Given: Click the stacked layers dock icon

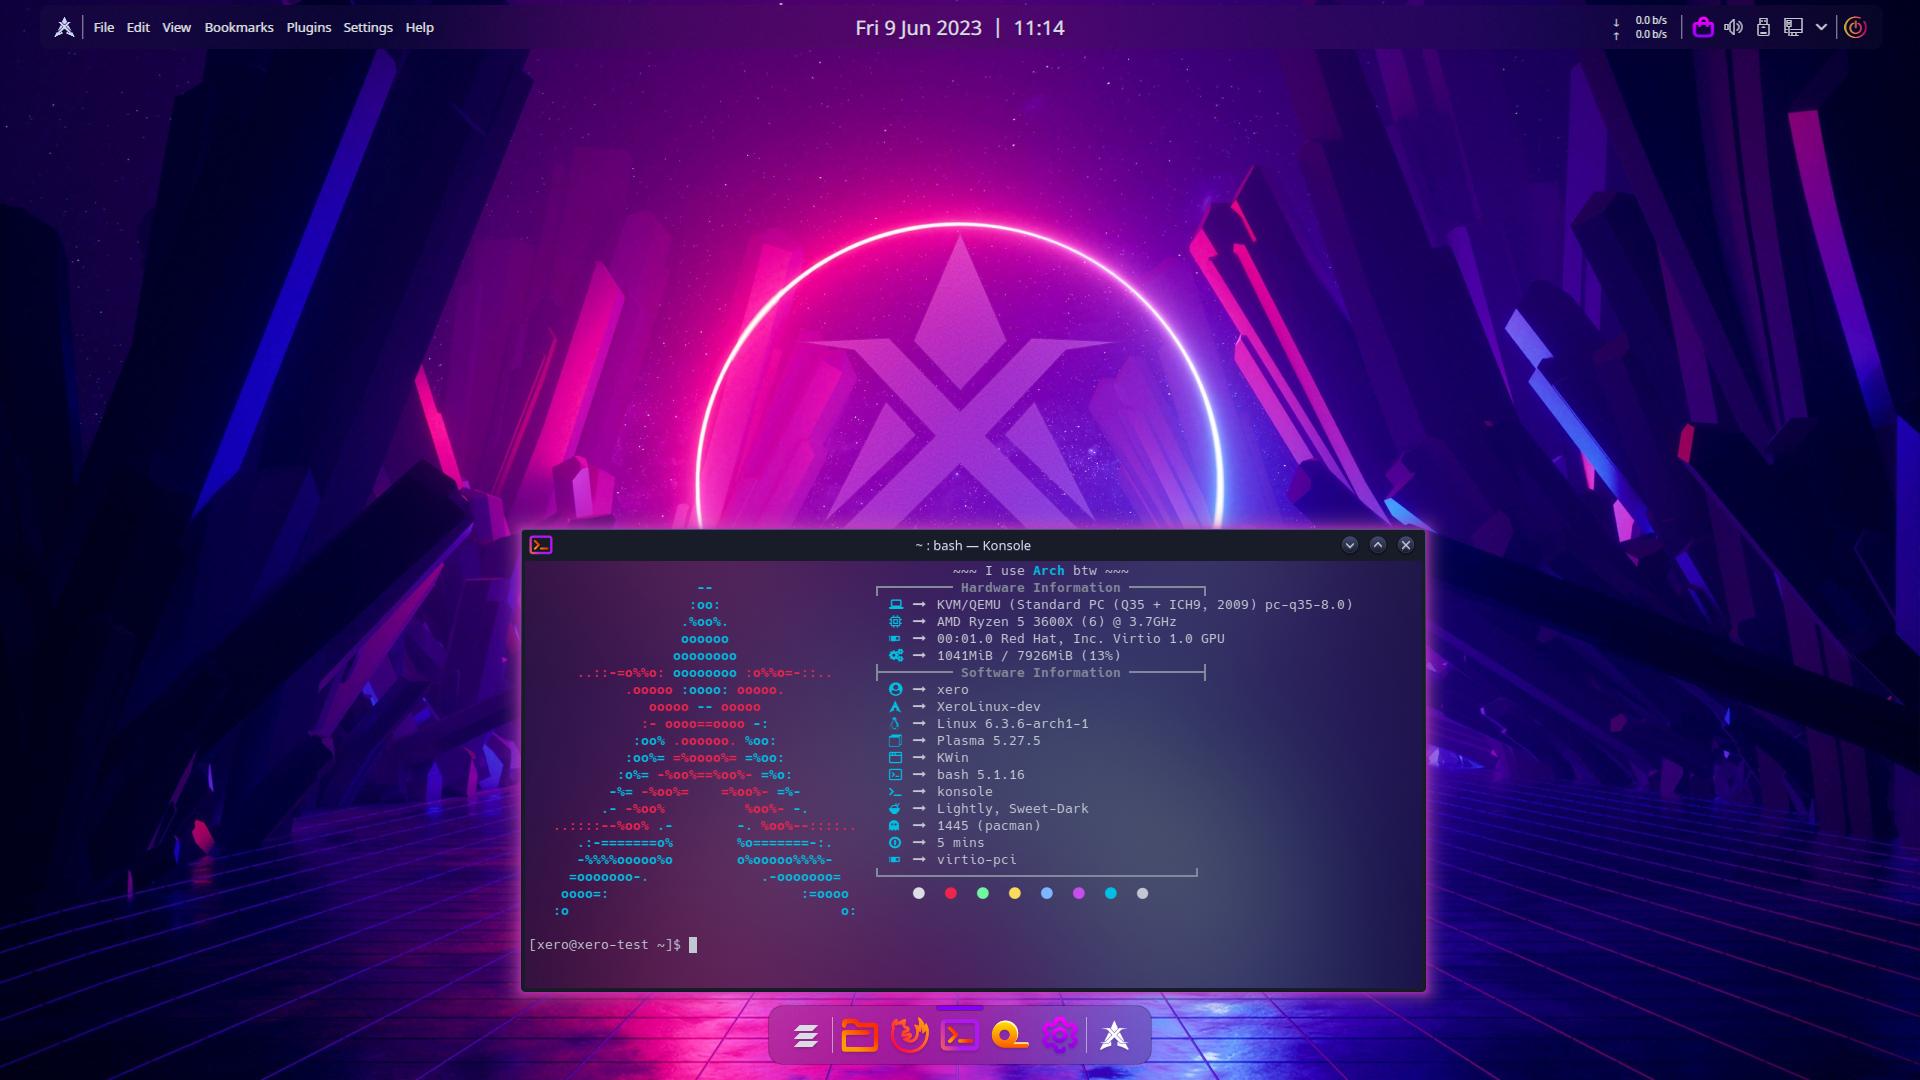Looking at the screenshot, I should (x=805, y=1035).
